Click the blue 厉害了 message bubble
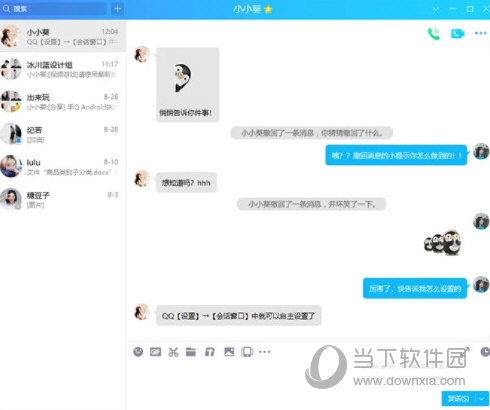 pos(415,288)
